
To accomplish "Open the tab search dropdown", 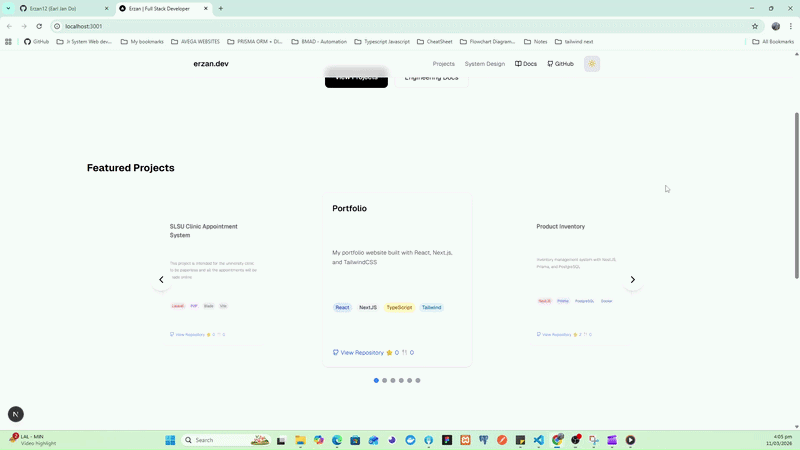I will click(x=8, y=9).
